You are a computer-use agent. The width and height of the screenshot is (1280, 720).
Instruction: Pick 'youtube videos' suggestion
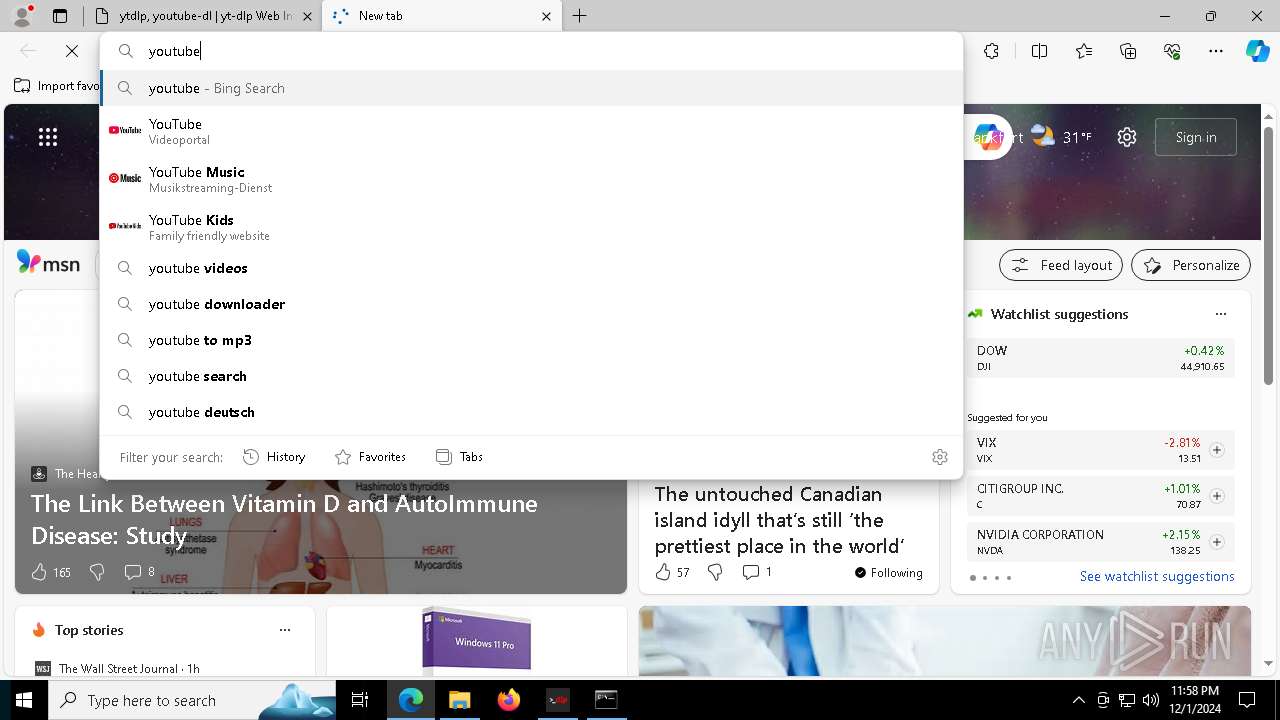[x=532, y=268]
